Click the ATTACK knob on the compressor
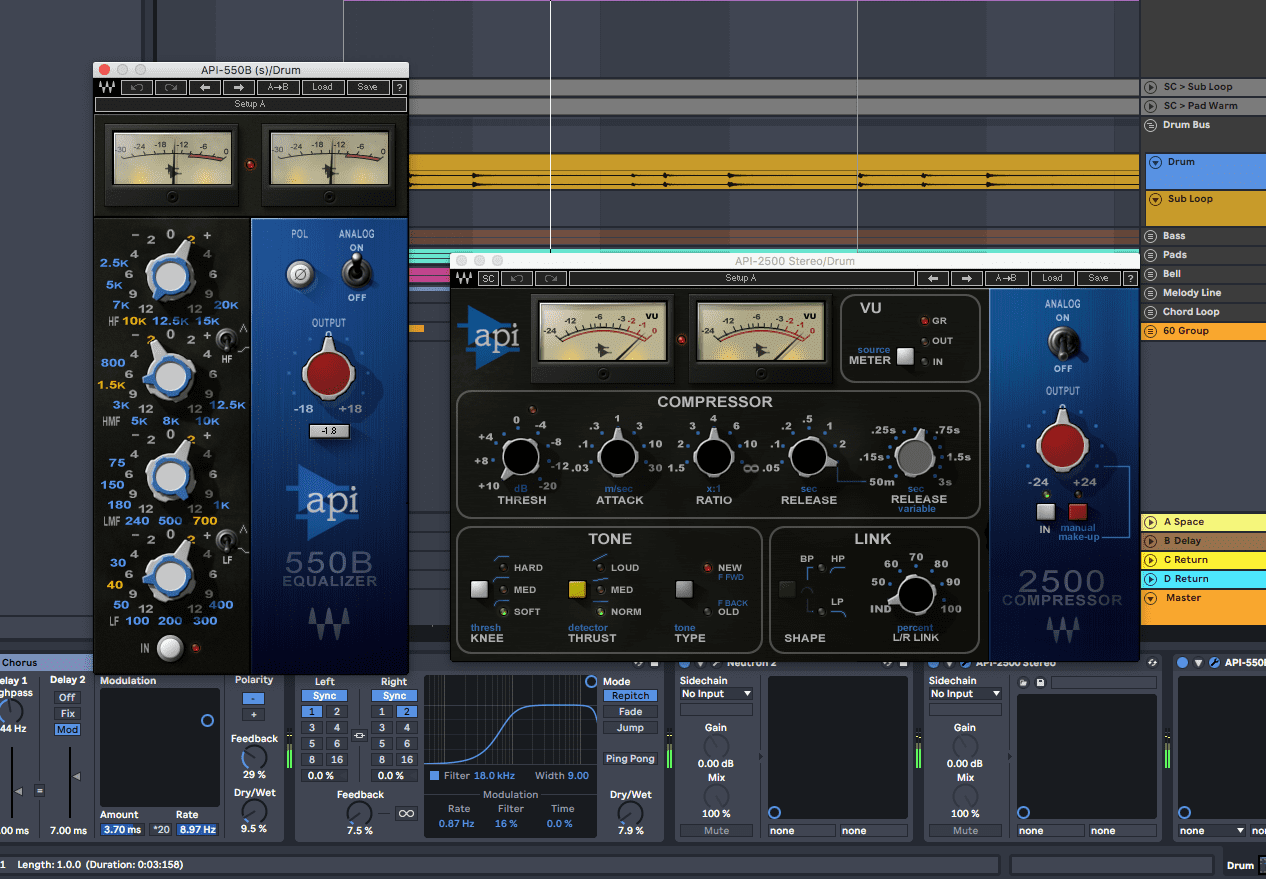 point(618,458)
